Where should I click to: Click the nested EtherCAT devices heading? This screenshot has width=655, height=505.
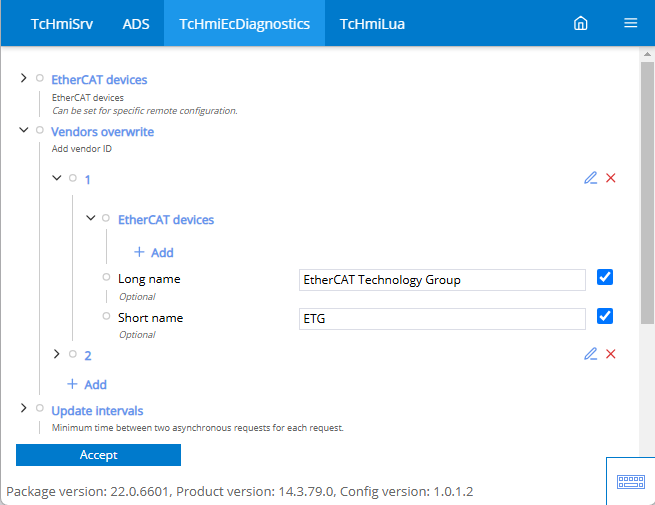[166, 220]
